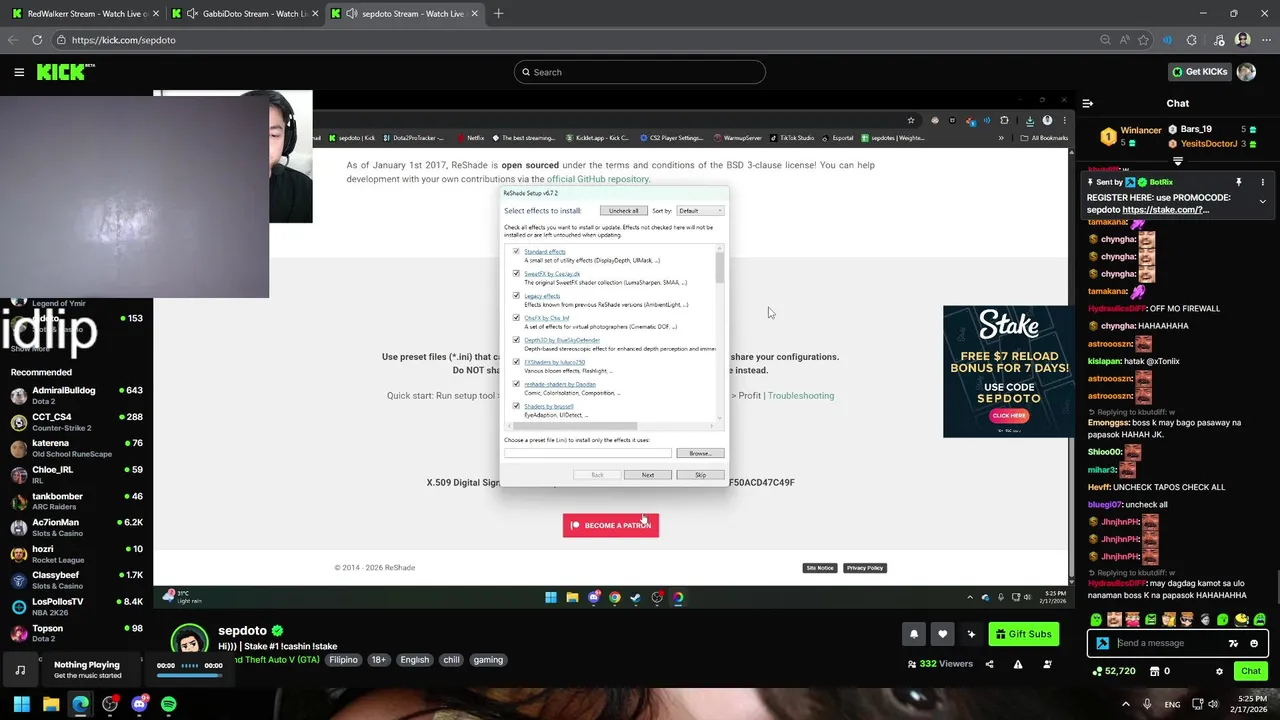Open the Sort by Default dropdown
Viewport: 1280px width, 720px height.
tap(700, 211)
